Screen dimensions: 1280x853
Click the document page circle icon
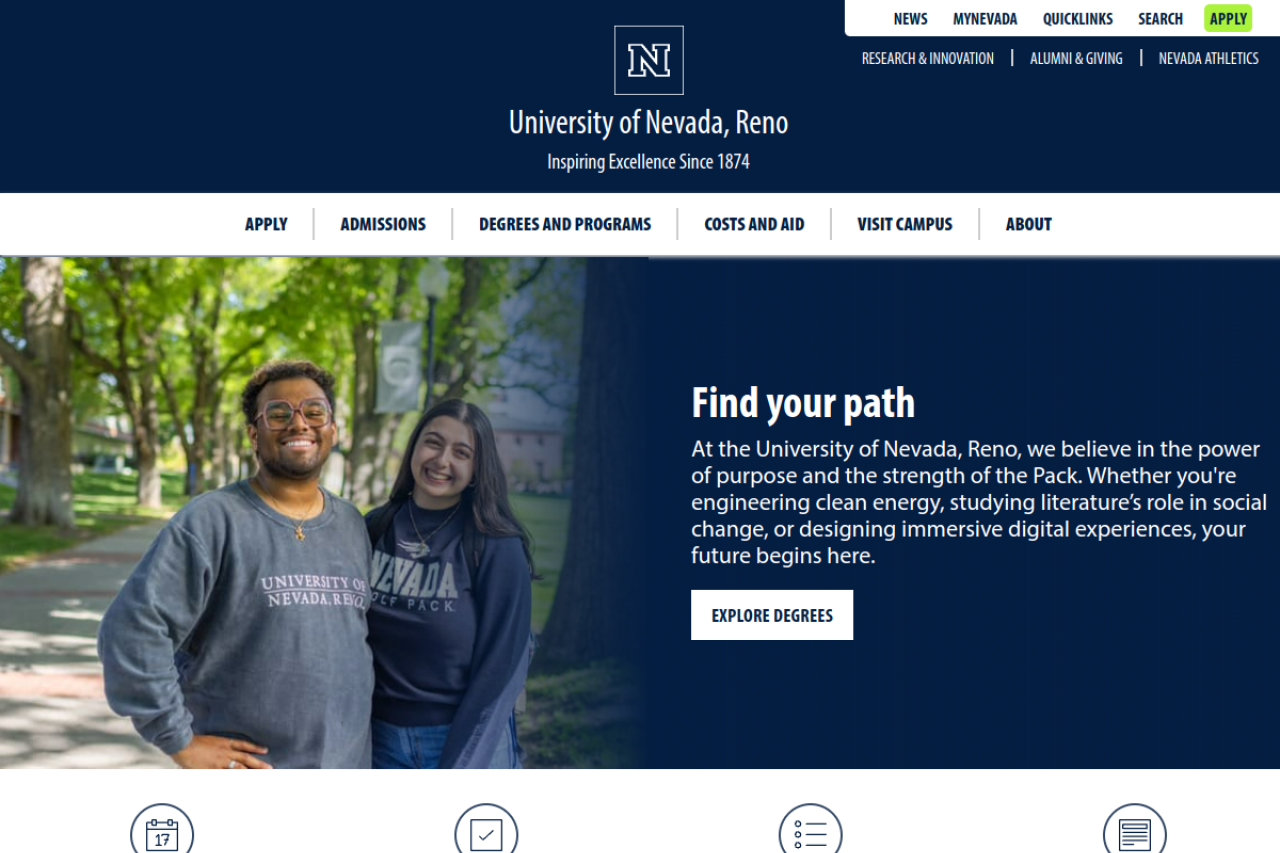(1135, 830)
